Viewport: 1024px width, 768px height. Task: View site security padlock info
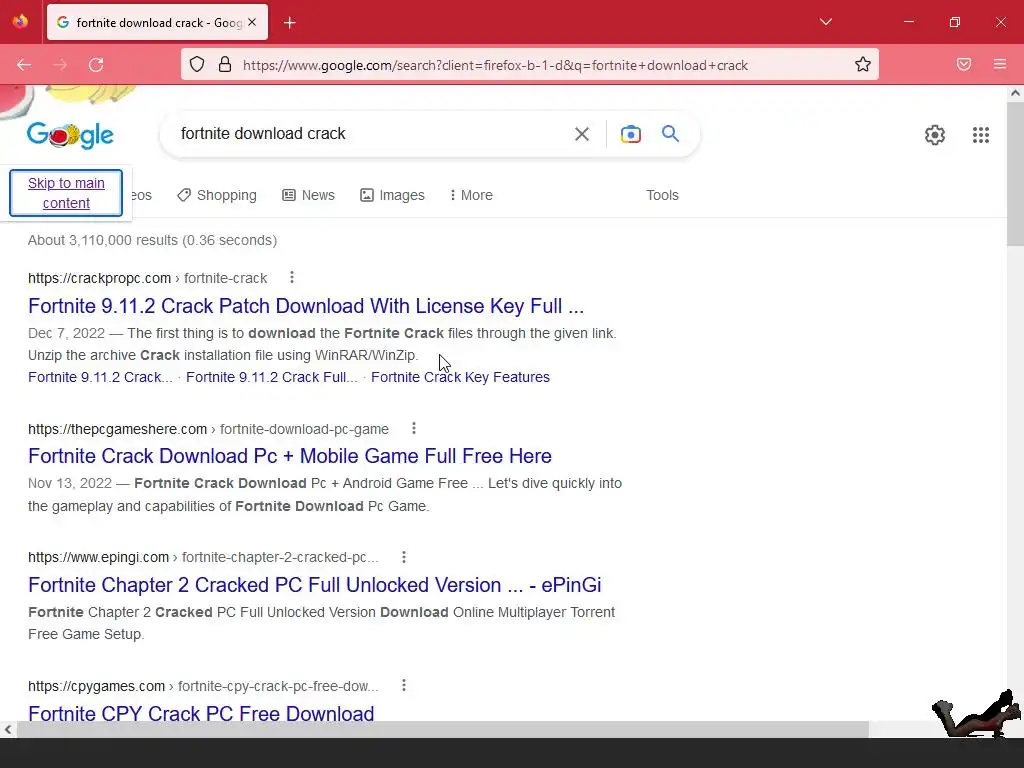click(x=225, y=64)
